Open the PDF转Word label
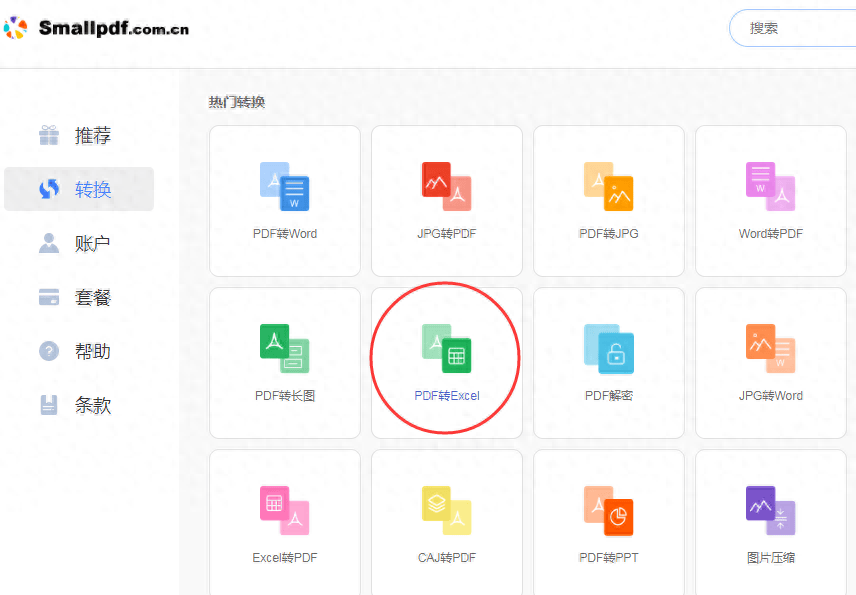The image size is (856, 595). [284, 234]
